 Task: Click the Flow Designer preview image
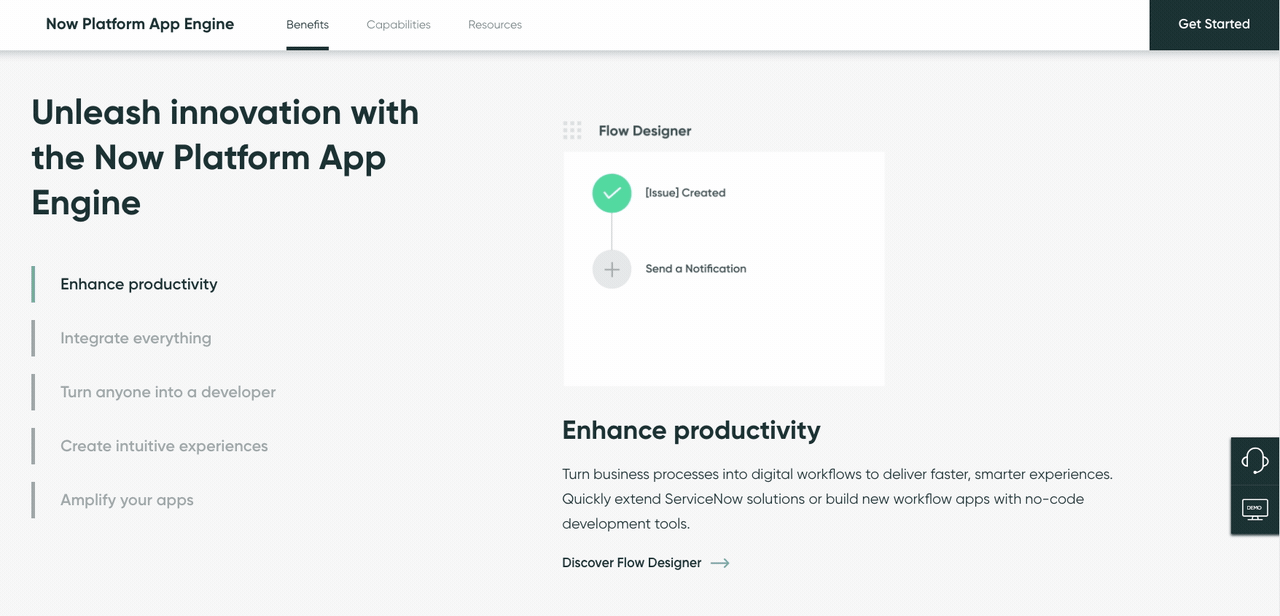point(724,268)
